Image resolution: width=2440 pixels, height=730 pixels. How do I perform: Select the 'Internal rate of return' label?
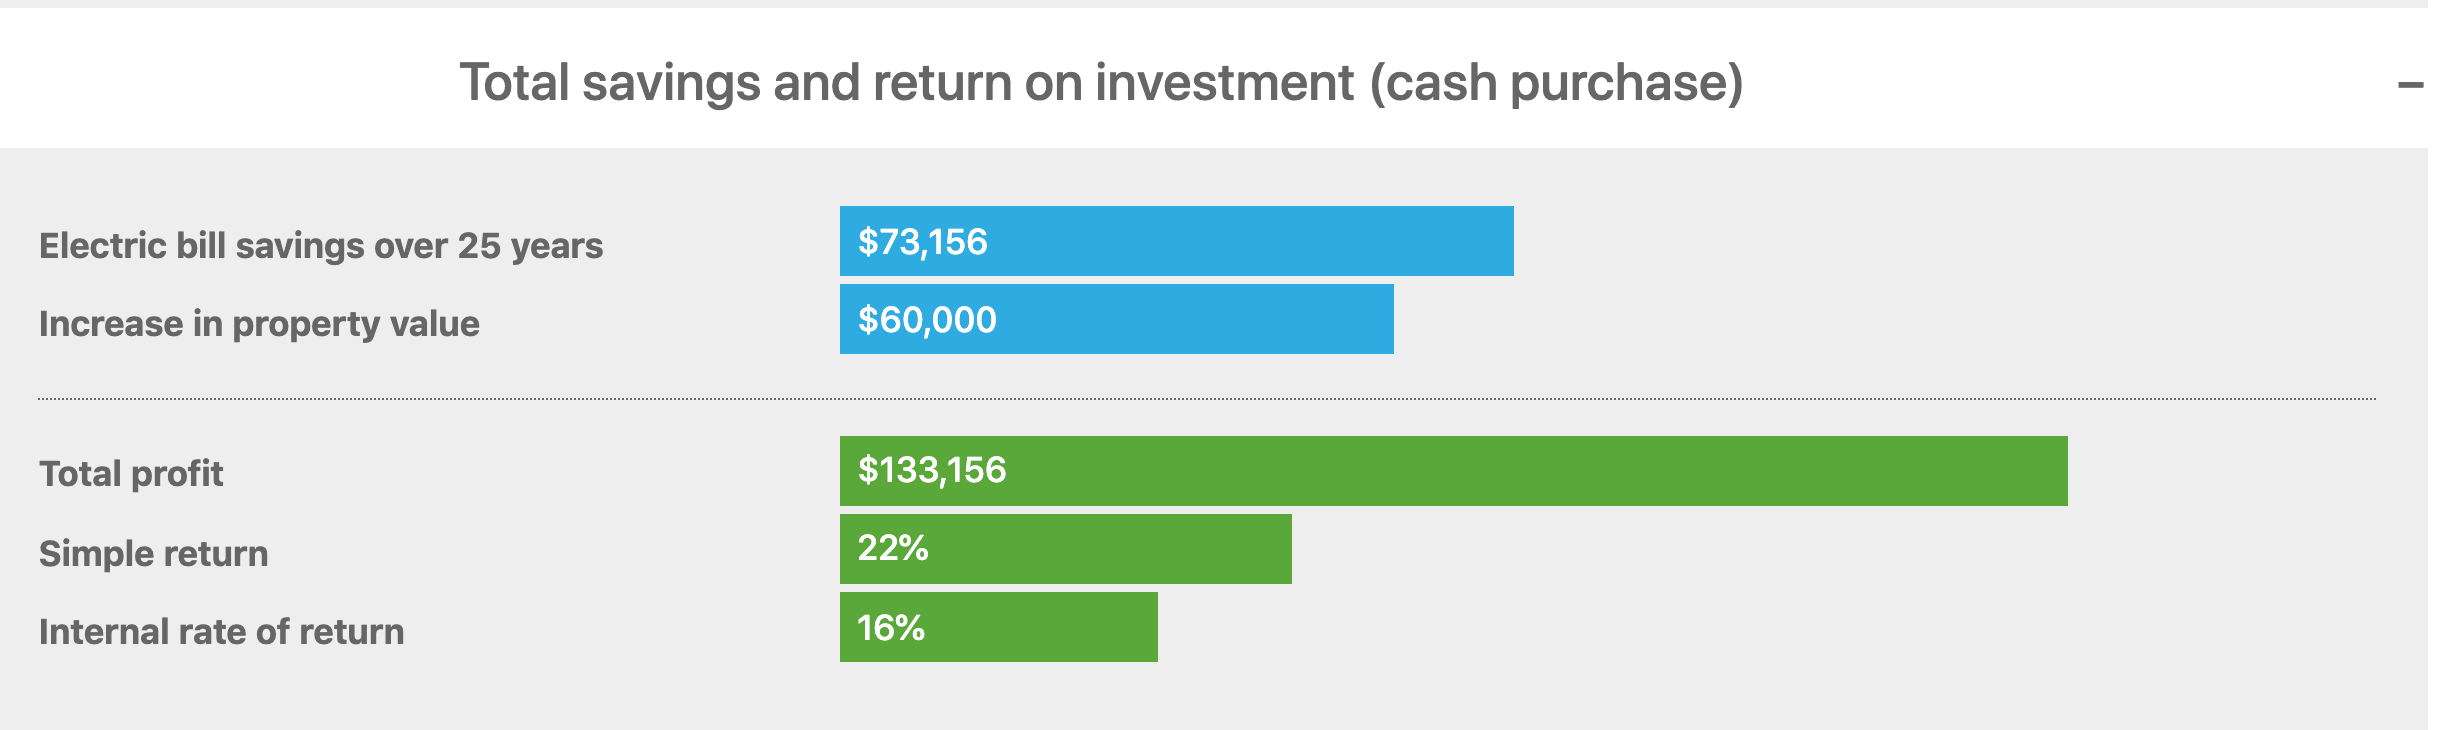[x=221, y=632]
